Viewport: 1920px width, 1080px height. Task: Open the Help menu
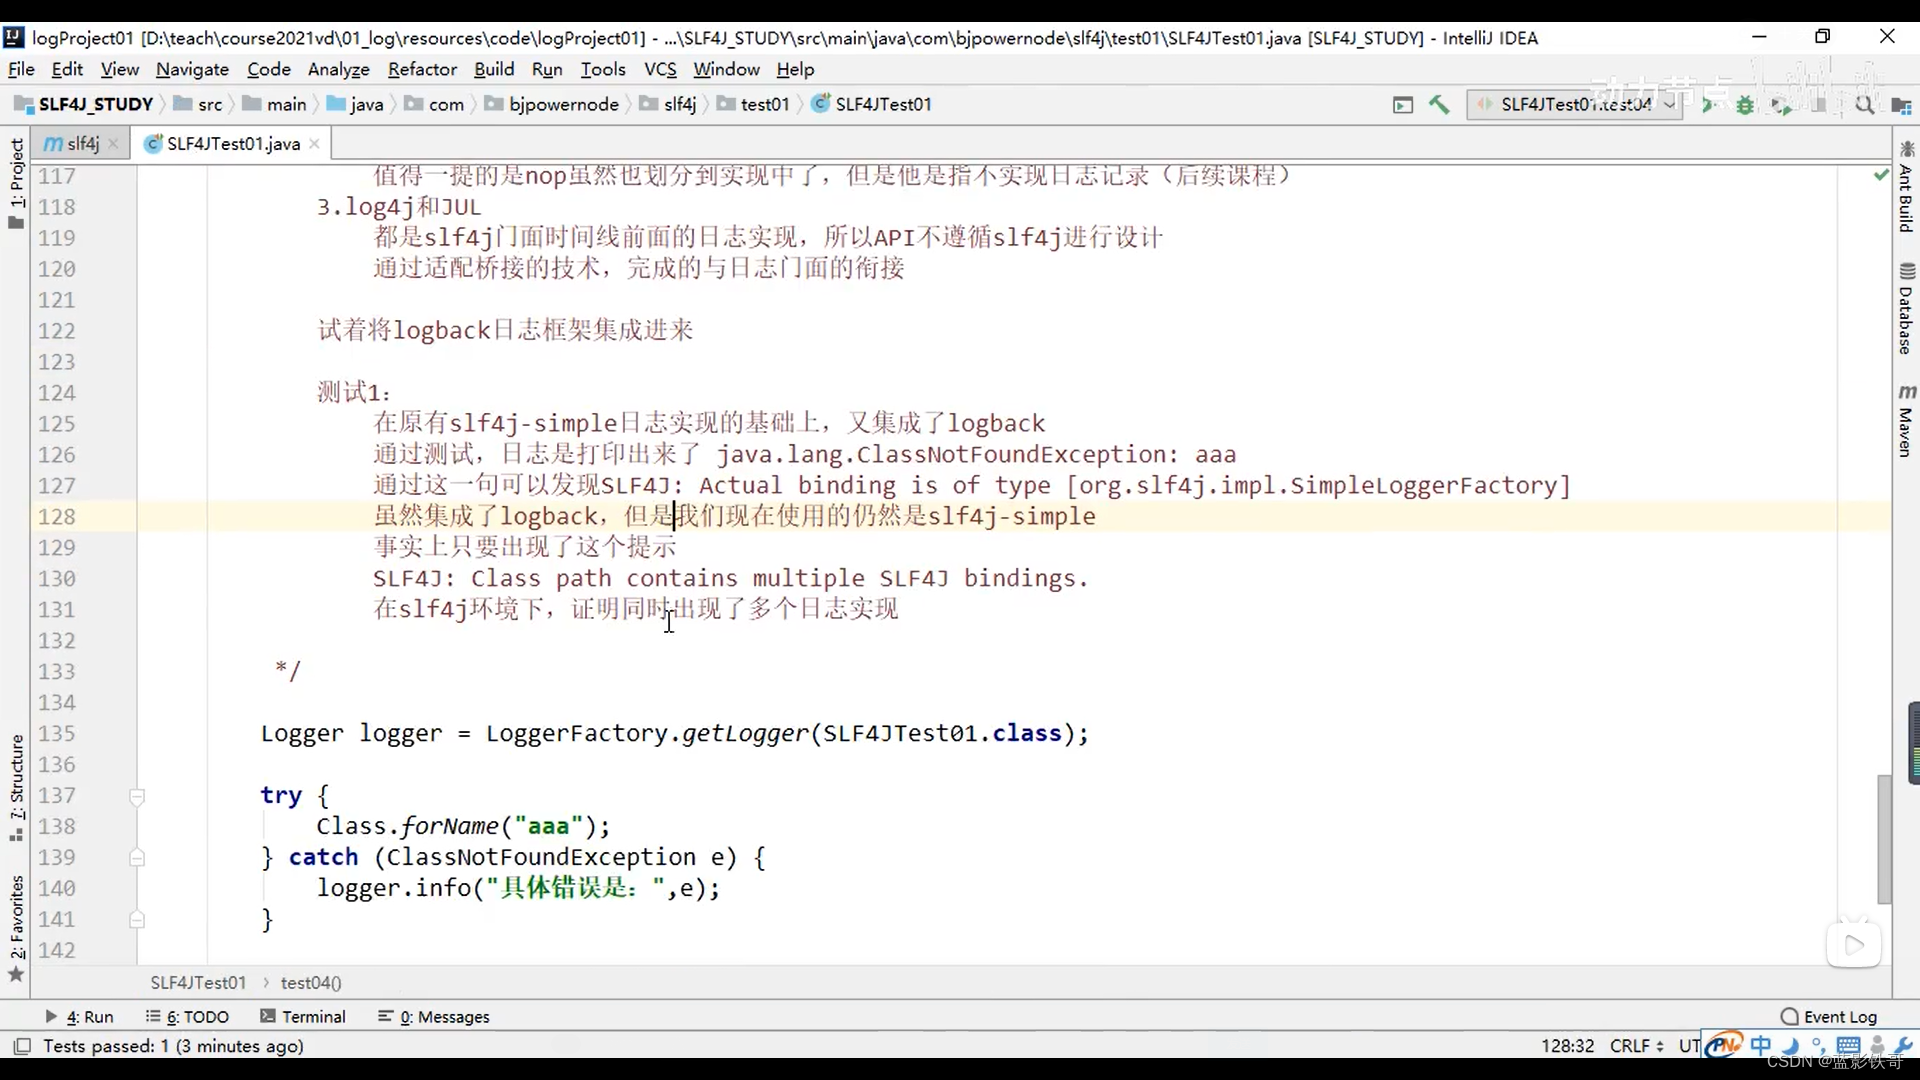(x=795, y=69)
